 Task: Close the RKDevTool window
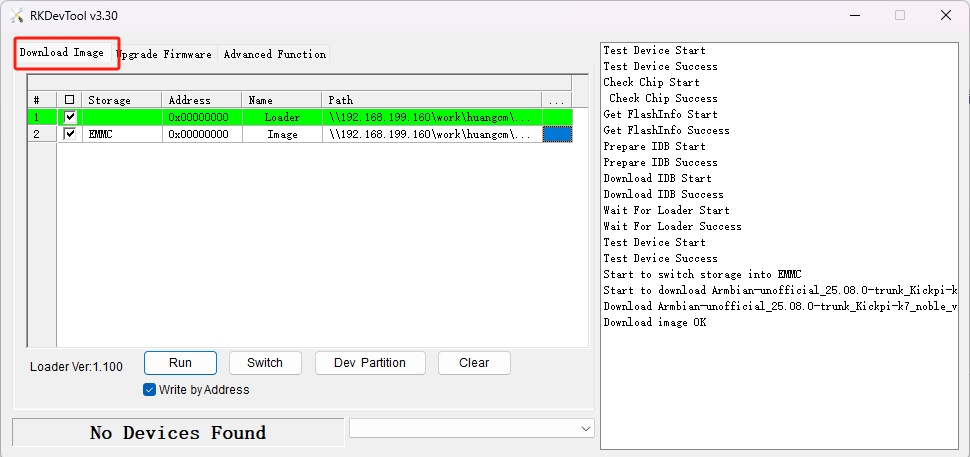click(944, 15)
